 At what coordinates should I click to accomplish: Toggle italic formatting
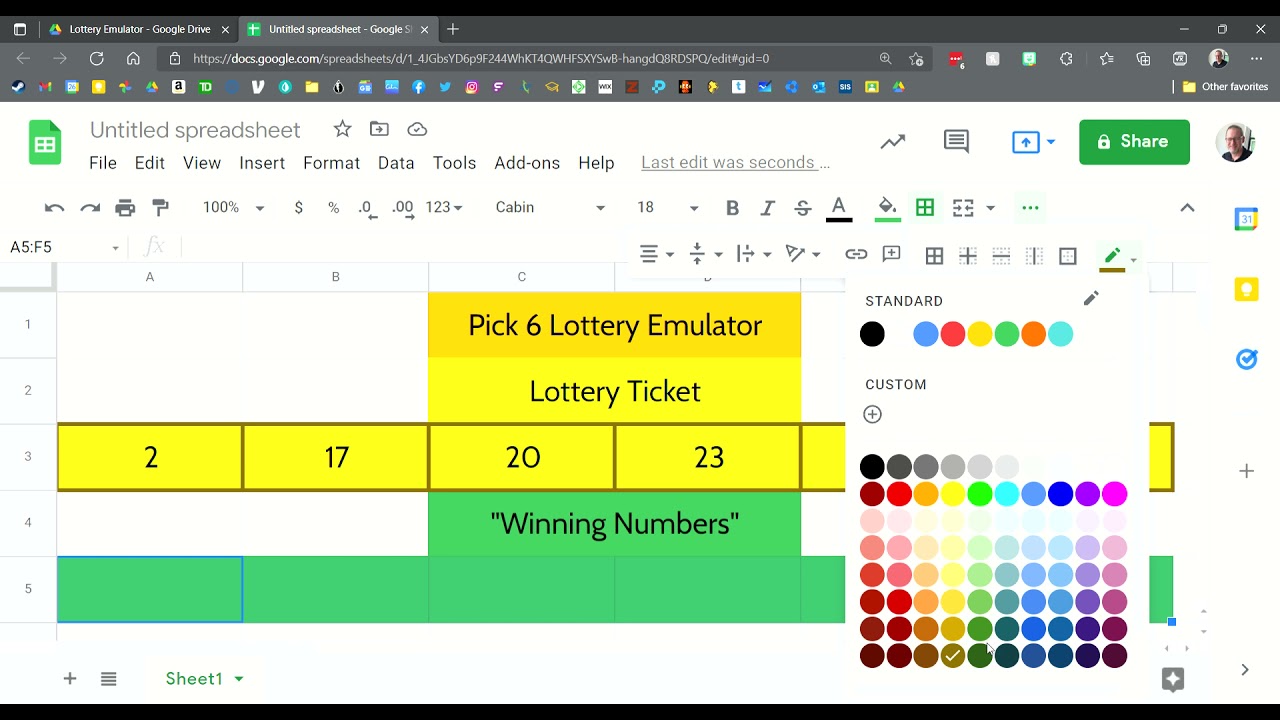coord(767,208)
